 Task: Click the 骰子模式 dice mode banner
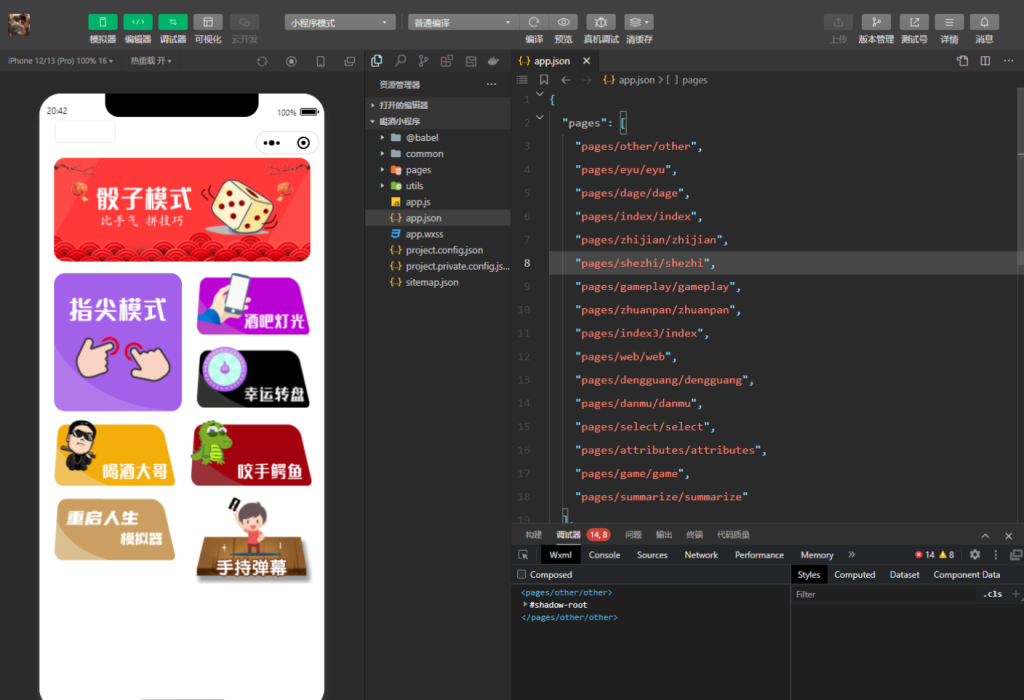(182, 209)
